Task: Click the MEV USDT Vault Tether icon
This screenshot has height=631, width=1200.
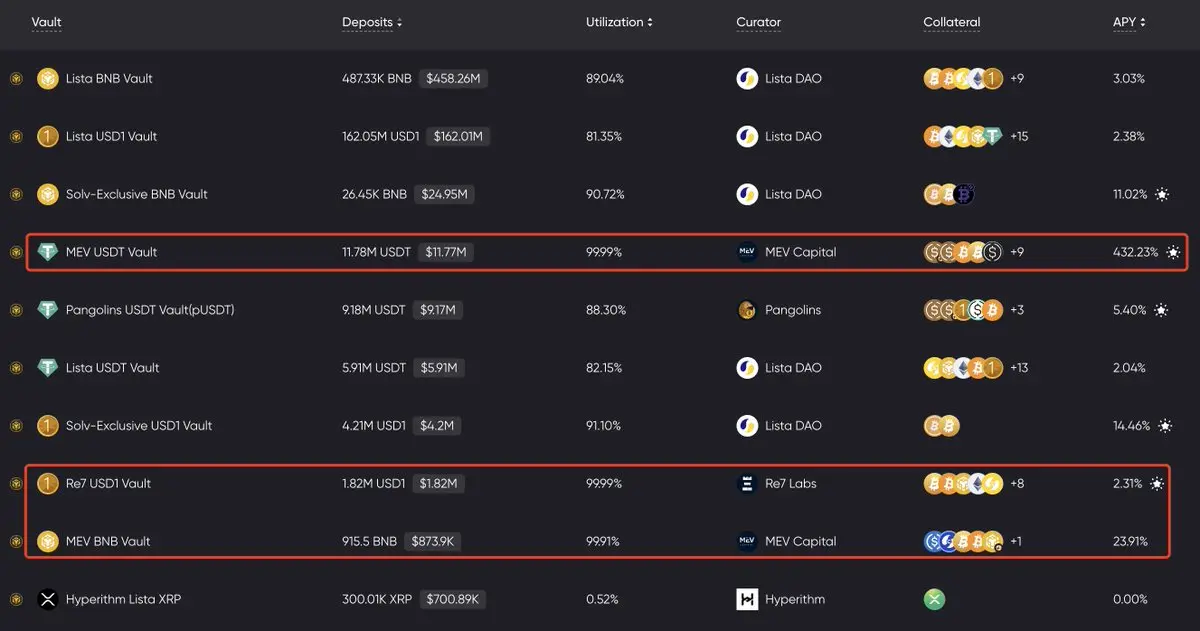Action: (x=48, y=252)
